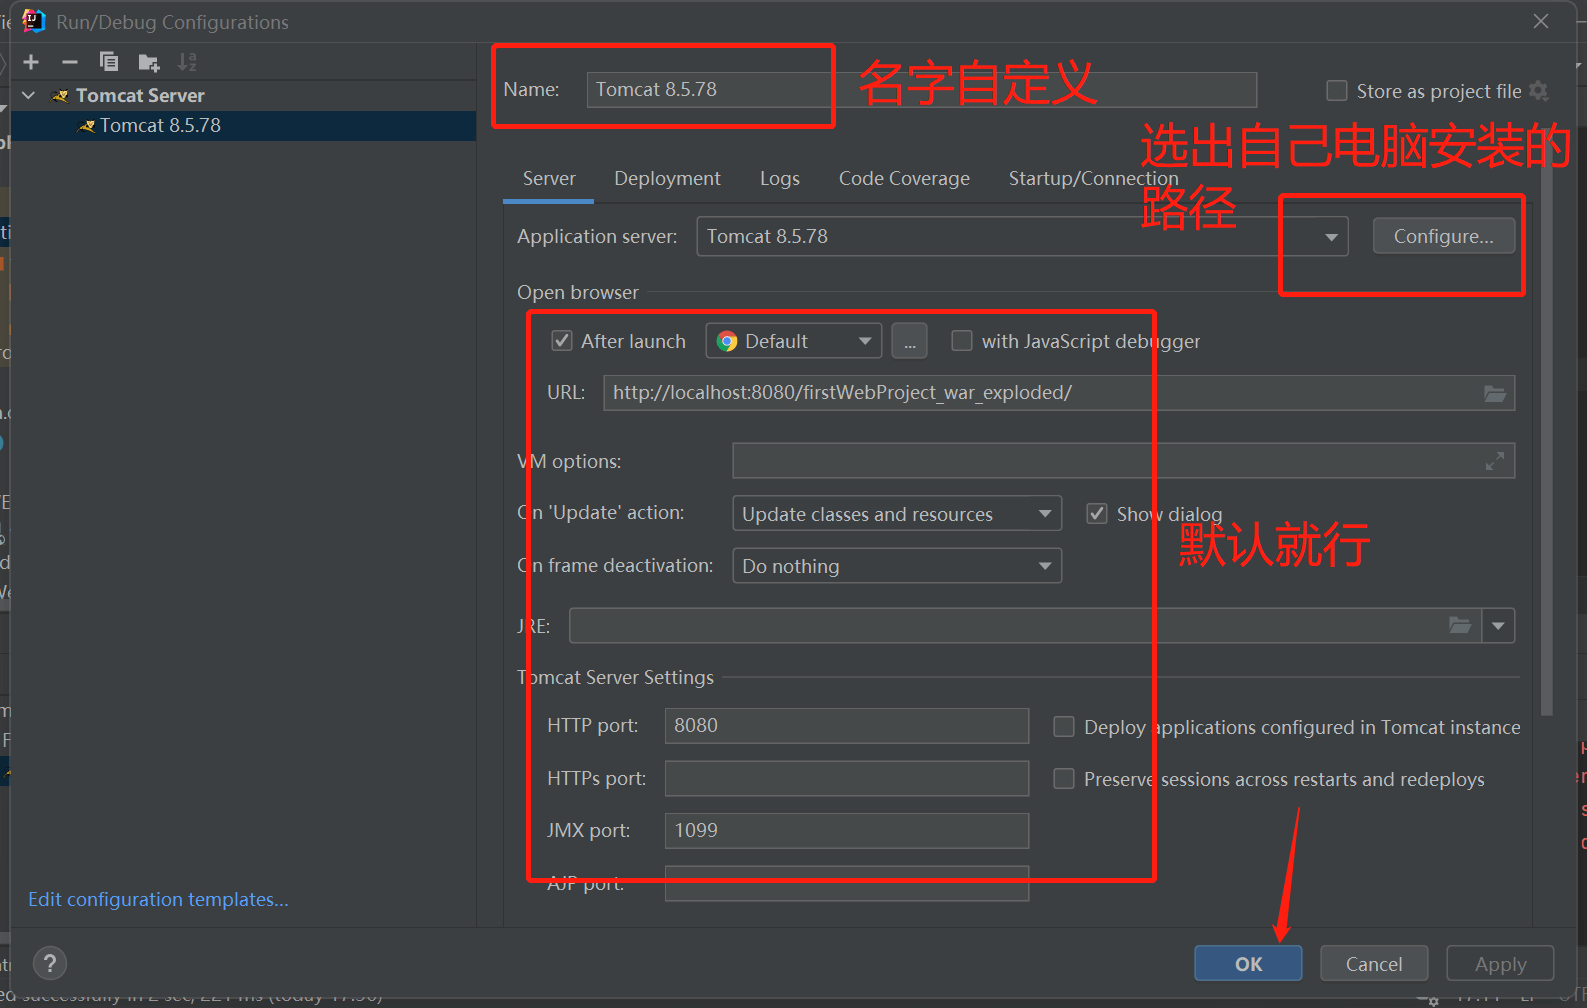Copy the selected configuration

tap(109, 62)
